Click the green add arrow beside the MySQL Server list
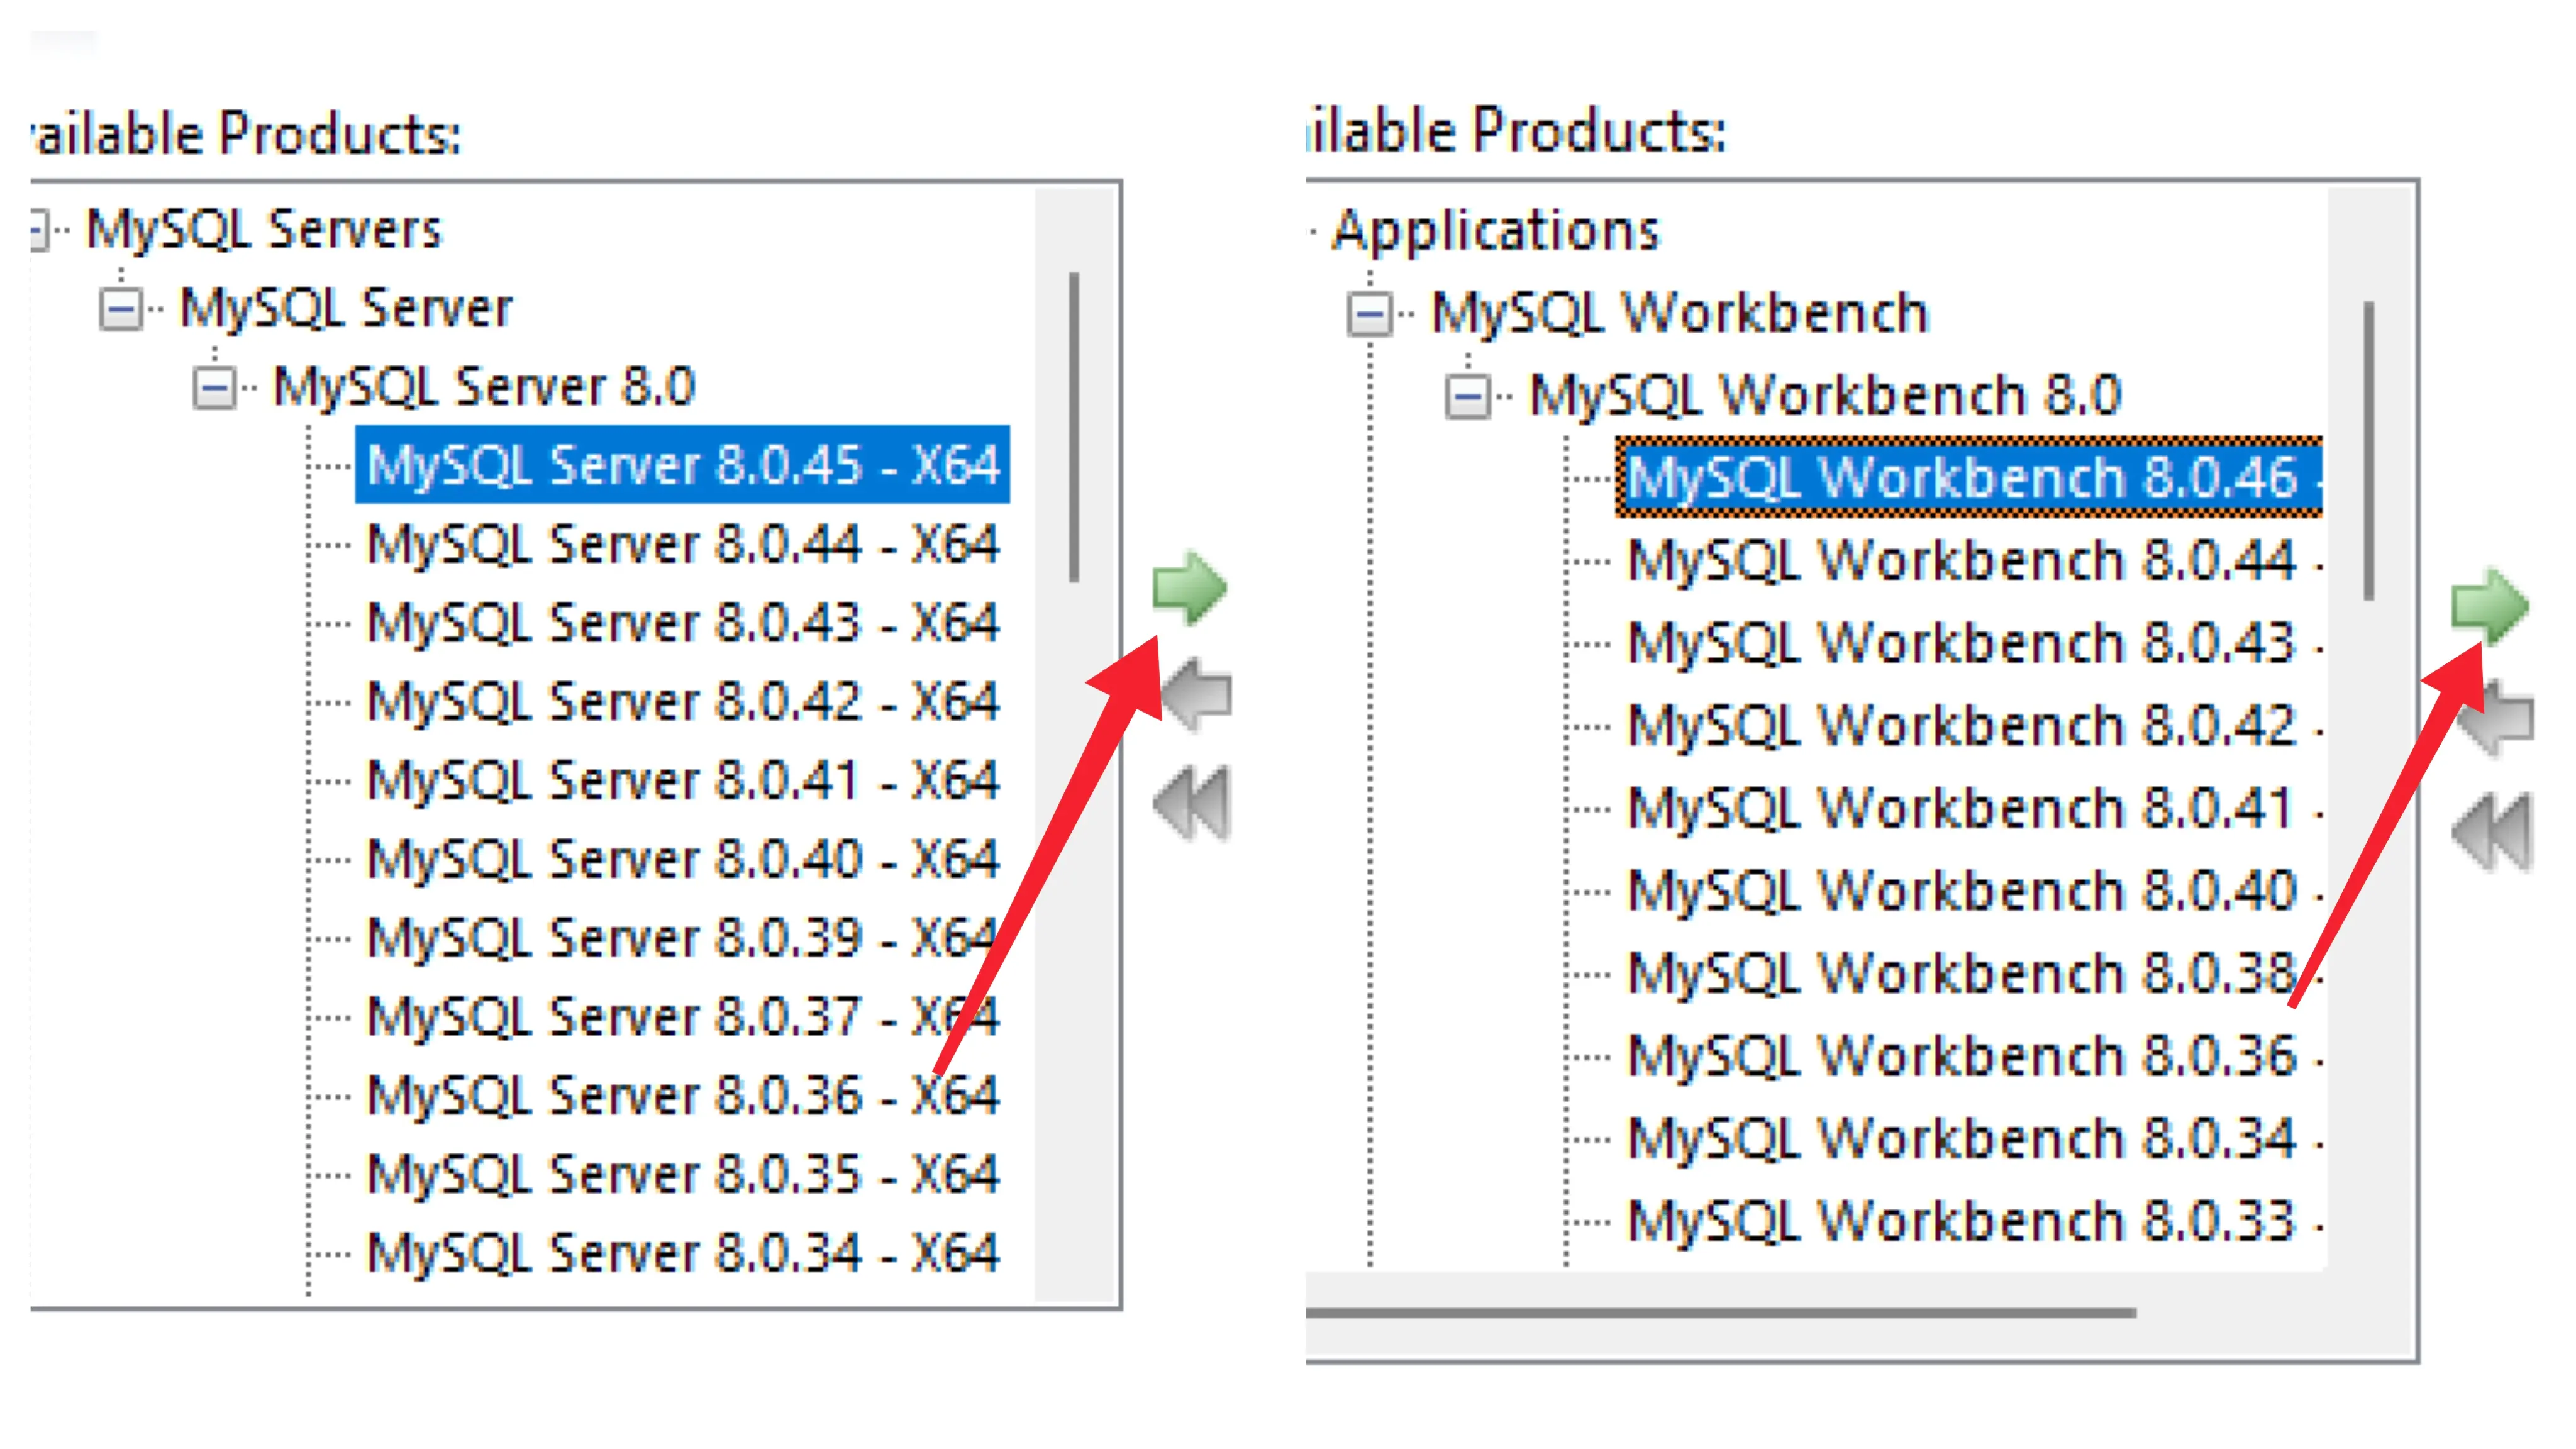The height and width of the screenshot is (1449, 2576). tap(1189, 587)
